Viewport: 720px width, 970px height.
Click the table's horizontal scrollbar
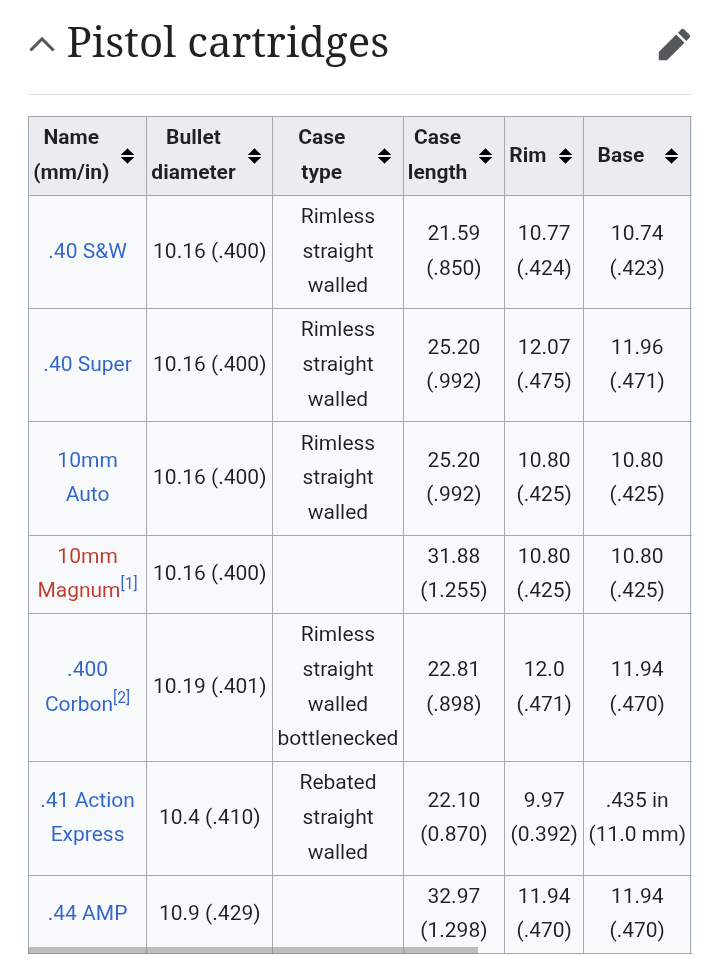pyautogui.click(x=253, y=950)
